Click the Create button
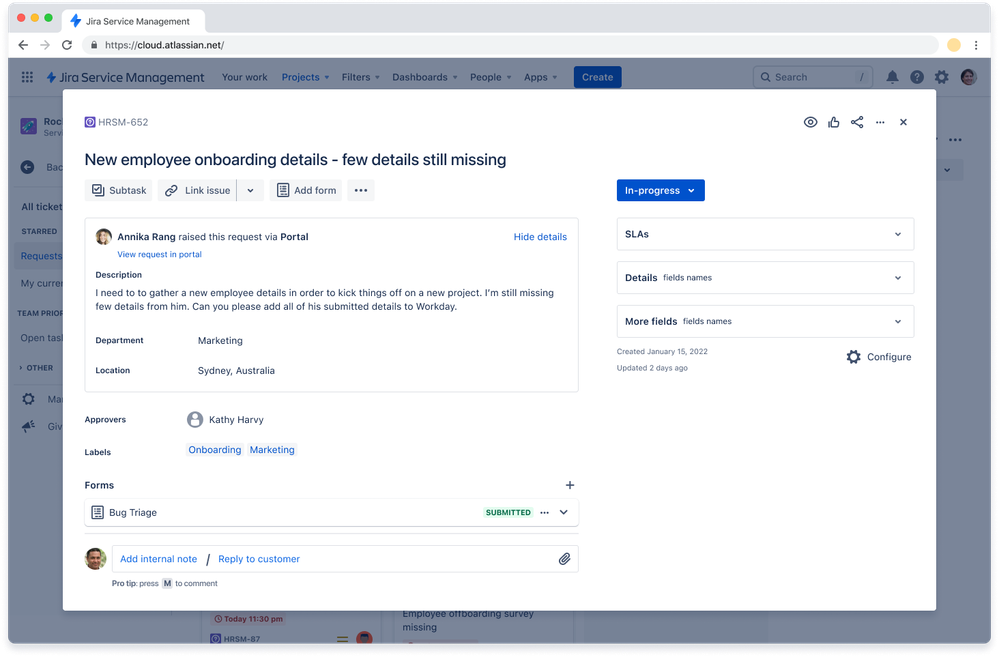 click(598, 77)
